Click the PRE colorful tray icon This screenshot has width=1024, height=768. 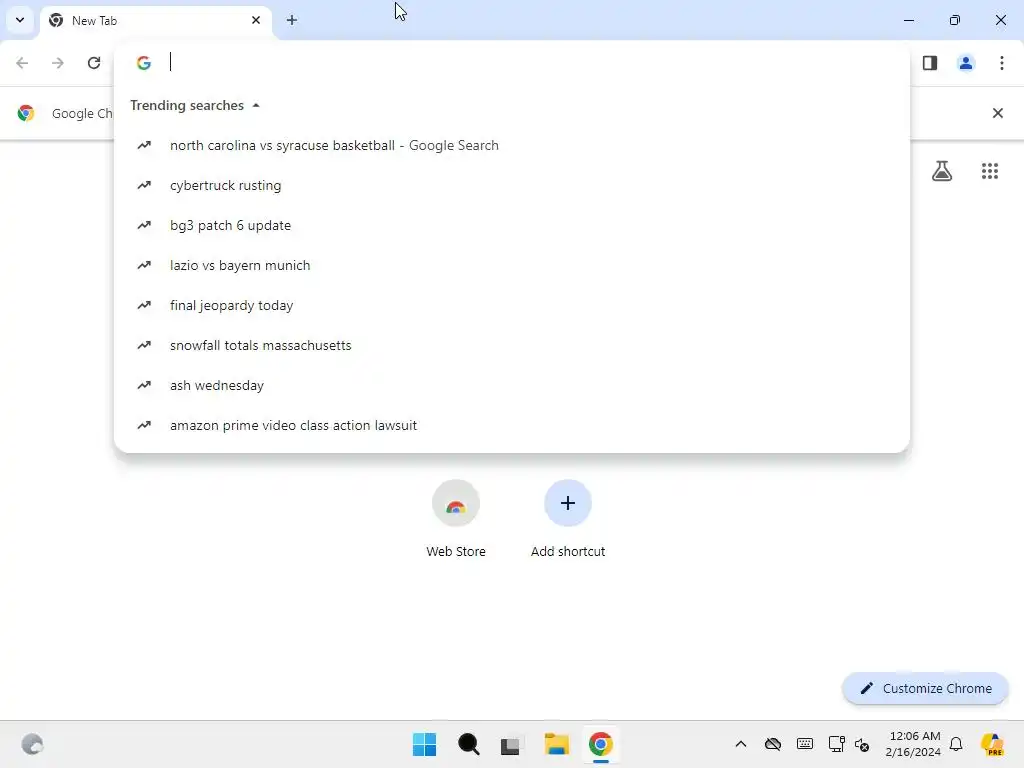(992, 744)
